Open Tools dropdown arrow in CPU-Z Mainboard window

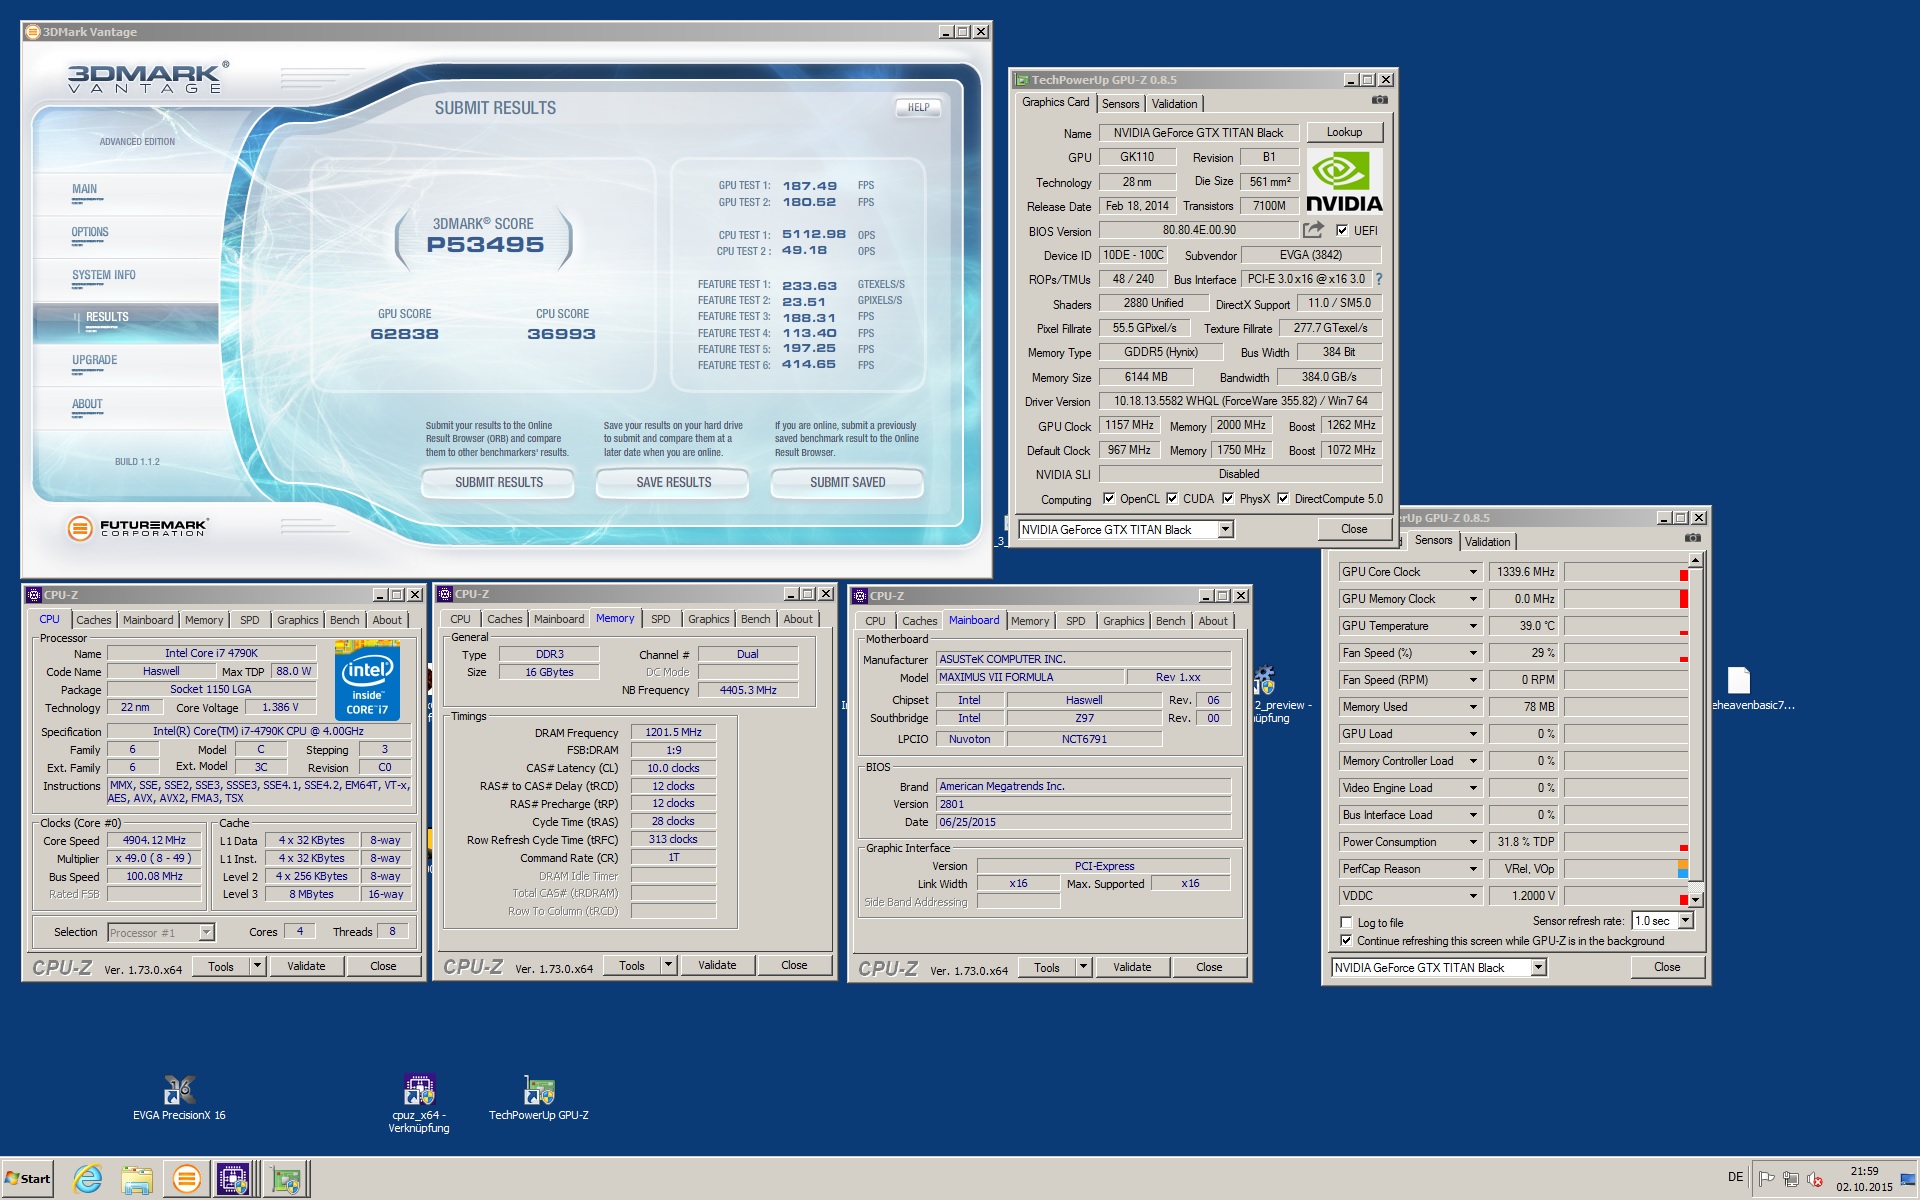click(x=1083, y=967)
